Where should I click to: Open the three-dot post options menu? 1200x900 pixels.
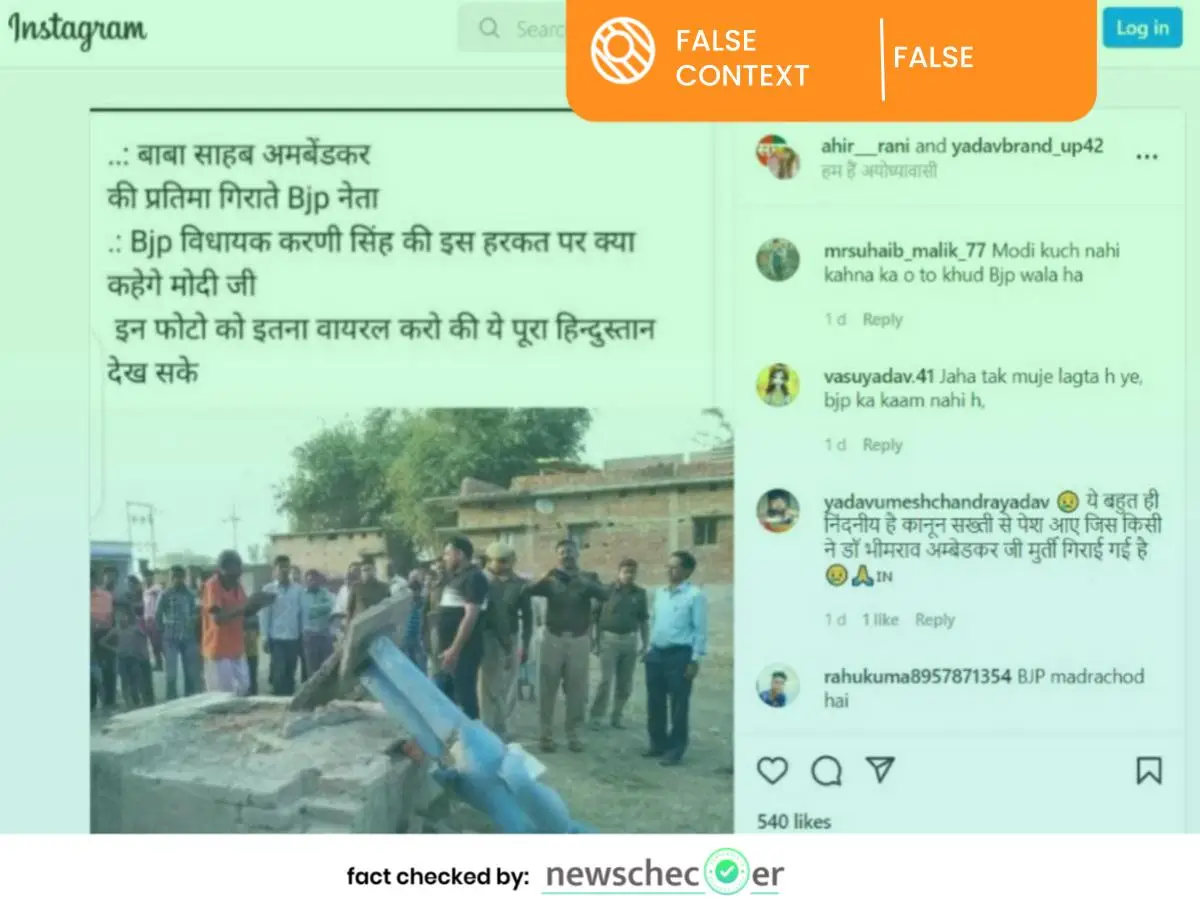[1147, 157]
